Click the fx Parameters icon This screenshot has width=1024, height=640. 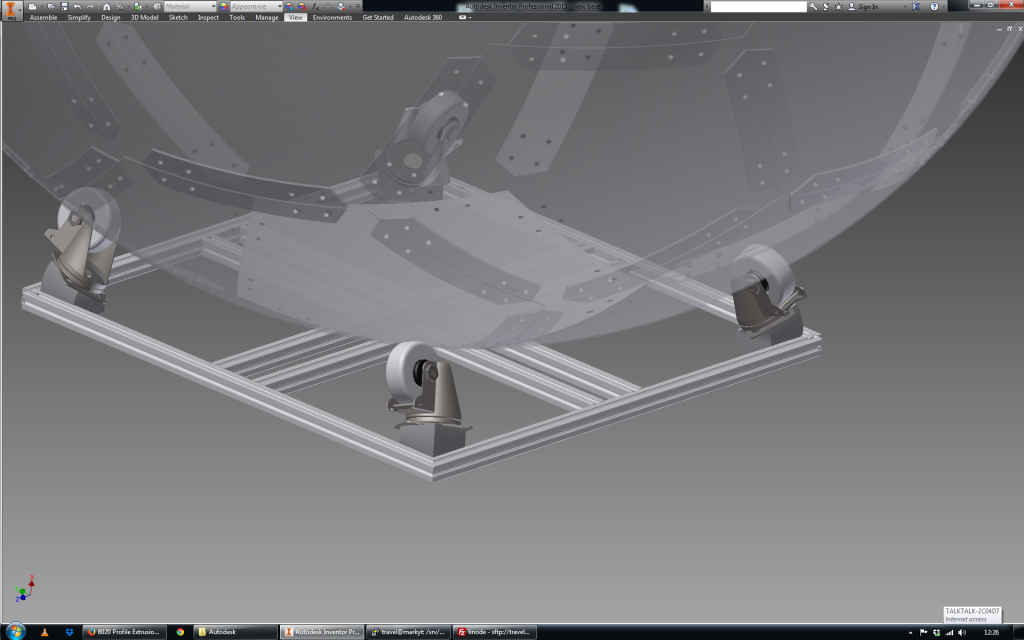click(315, 7)
